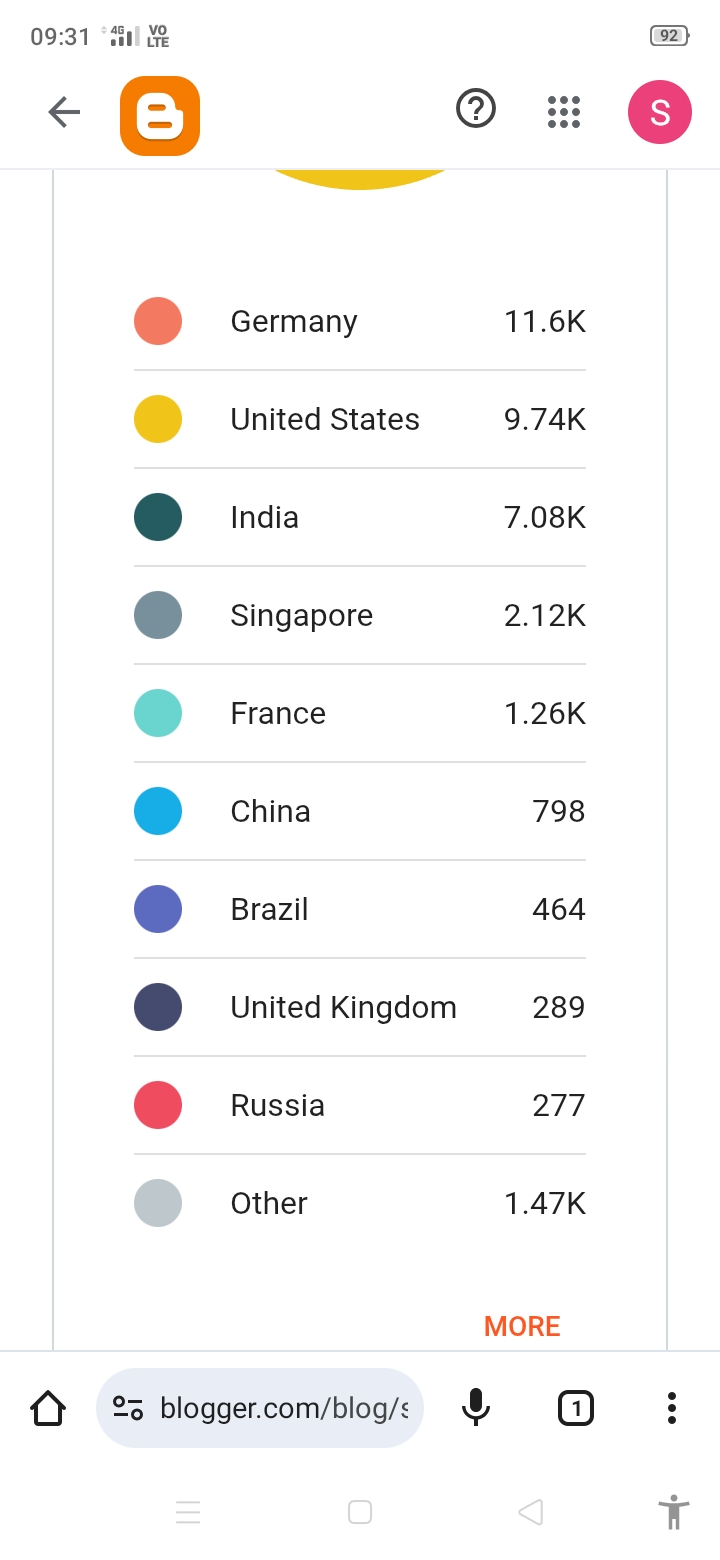
Task: Open the help question mark icon
Action: 476,108
